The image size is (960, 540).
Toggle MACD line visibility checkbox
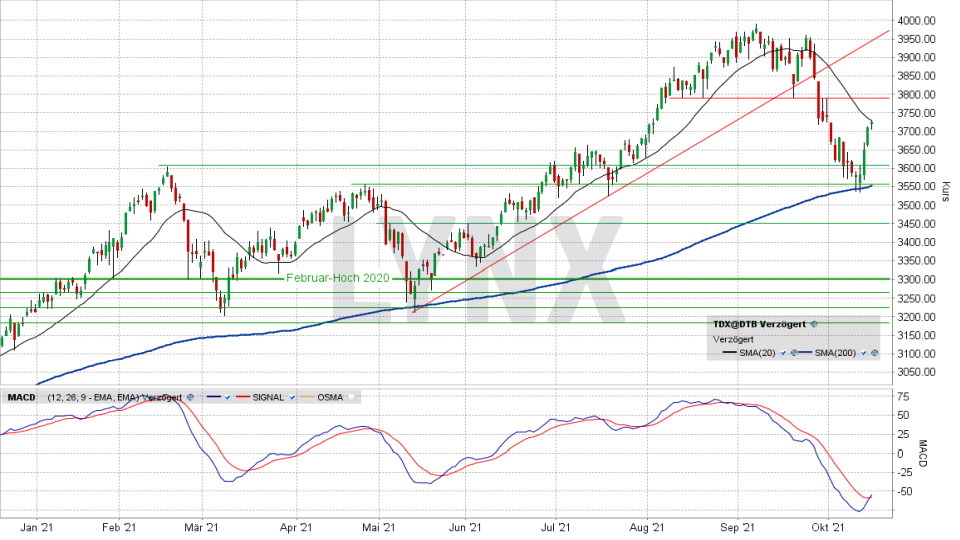click(x=227, y=397)
